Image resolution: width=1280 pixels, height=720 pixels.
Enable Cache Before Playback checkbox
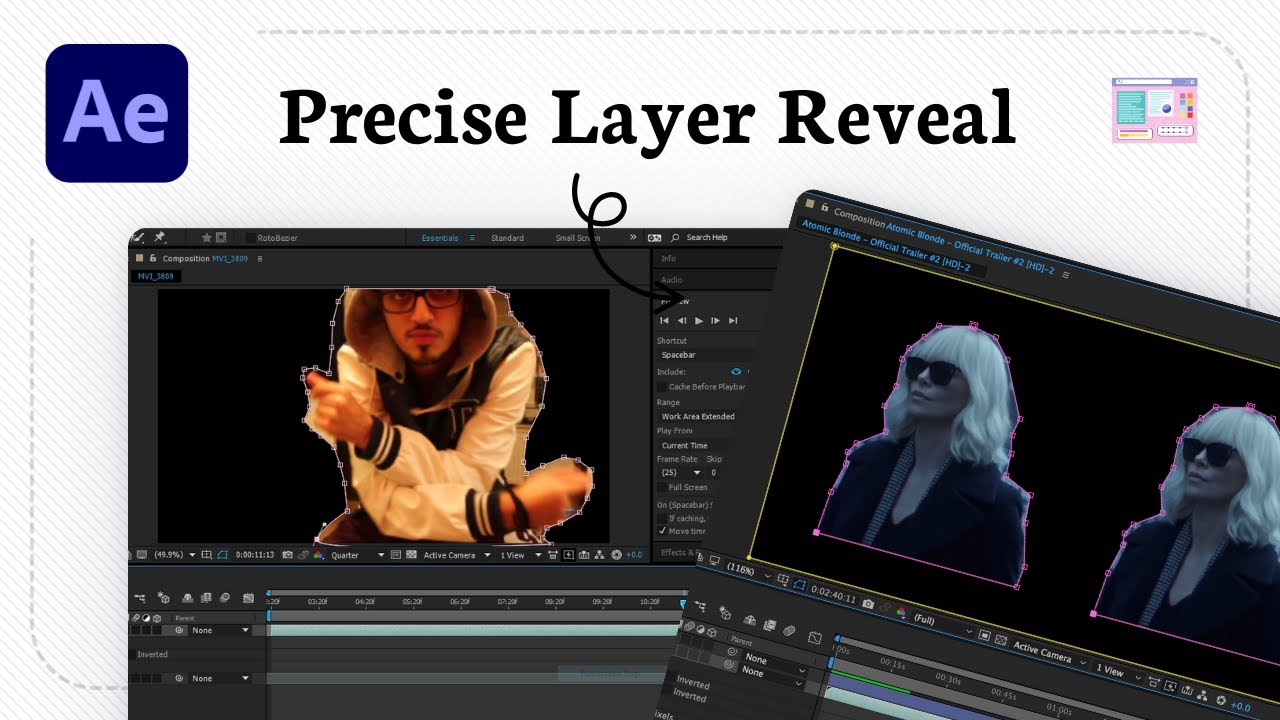pyautogui.click(x=662, y=387)
